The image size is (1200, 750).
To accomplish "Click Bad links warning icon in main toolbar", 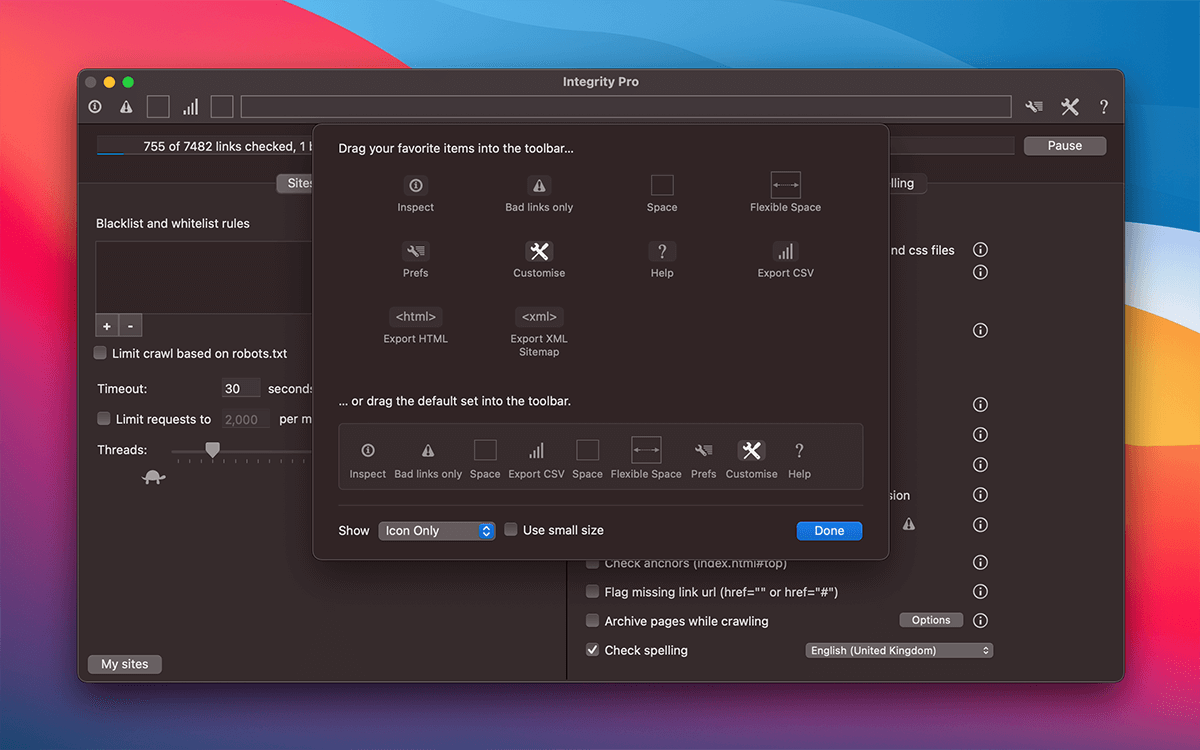I will (126, 107).
